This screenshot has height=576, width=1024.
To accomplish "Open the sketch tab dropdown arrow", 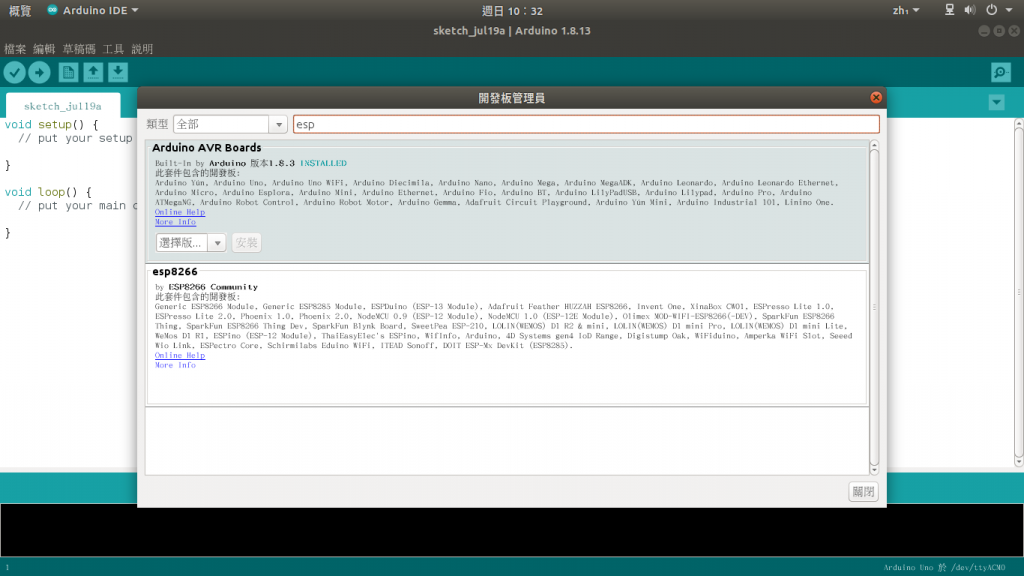I will (x=997, y=103).
